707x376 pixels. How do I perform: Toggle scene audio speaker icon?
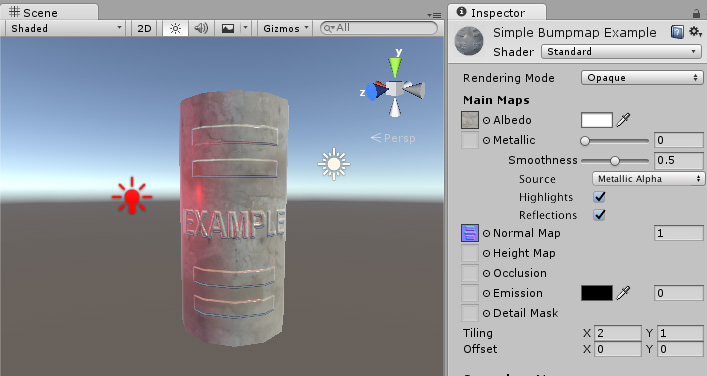(x=201, y=28)
